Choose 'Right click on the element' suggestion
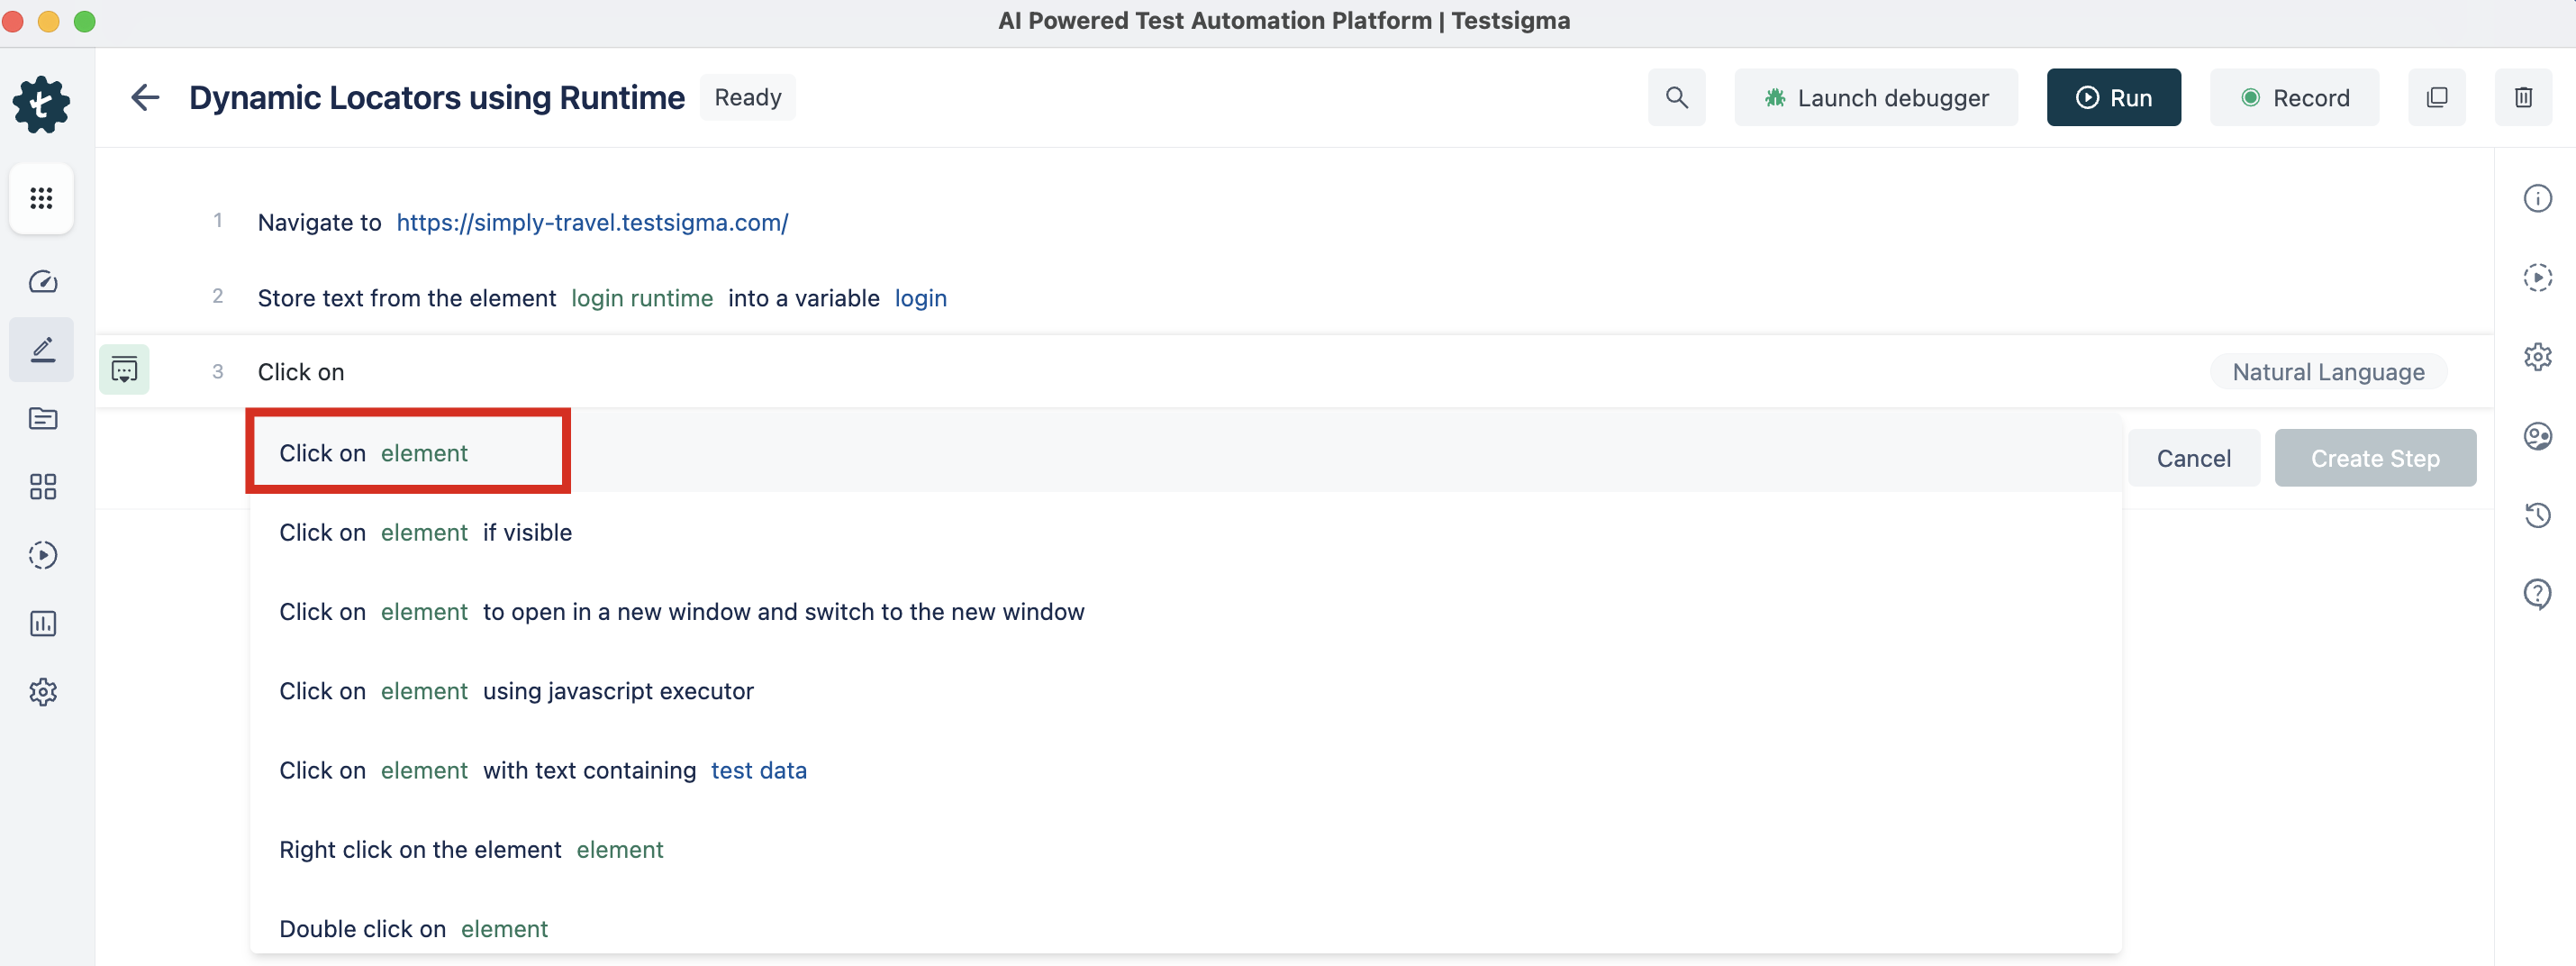Viewport: 2576px width, 966px height. click(x=1185, y=849)
